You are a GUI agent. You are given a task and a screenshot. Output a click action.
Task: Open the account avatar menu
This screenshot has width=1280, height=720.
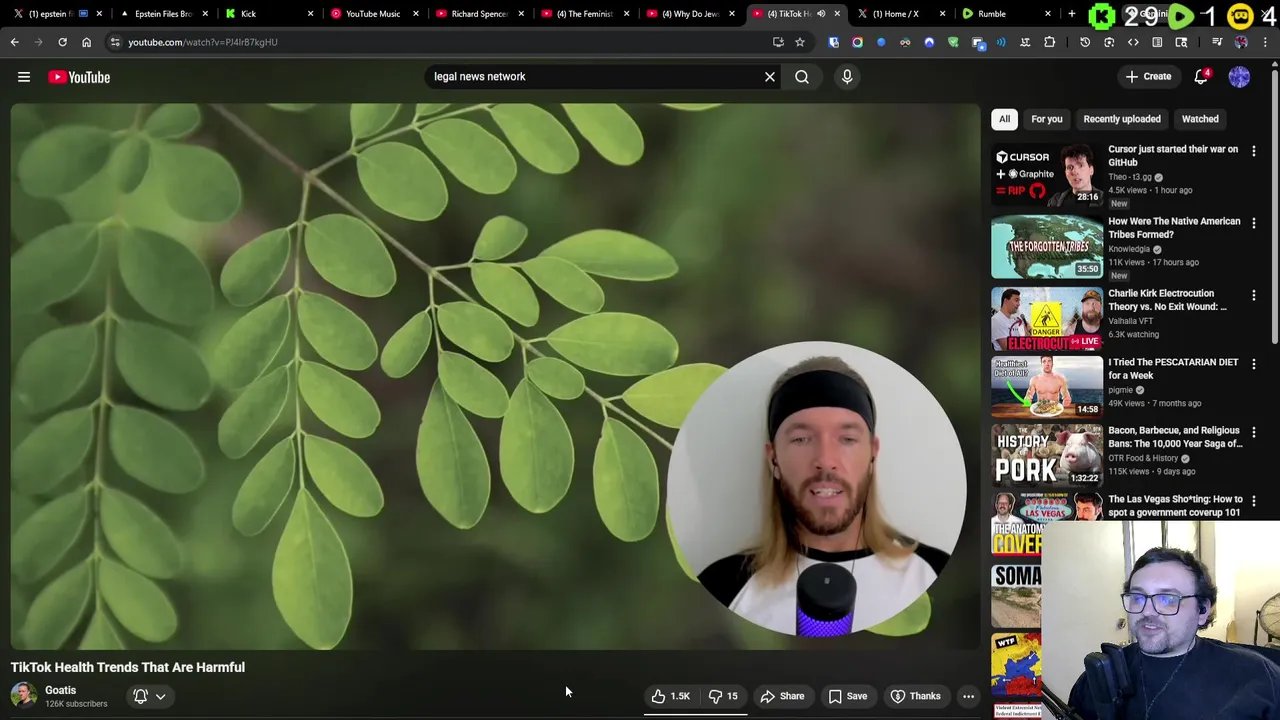coord(1239,77)
